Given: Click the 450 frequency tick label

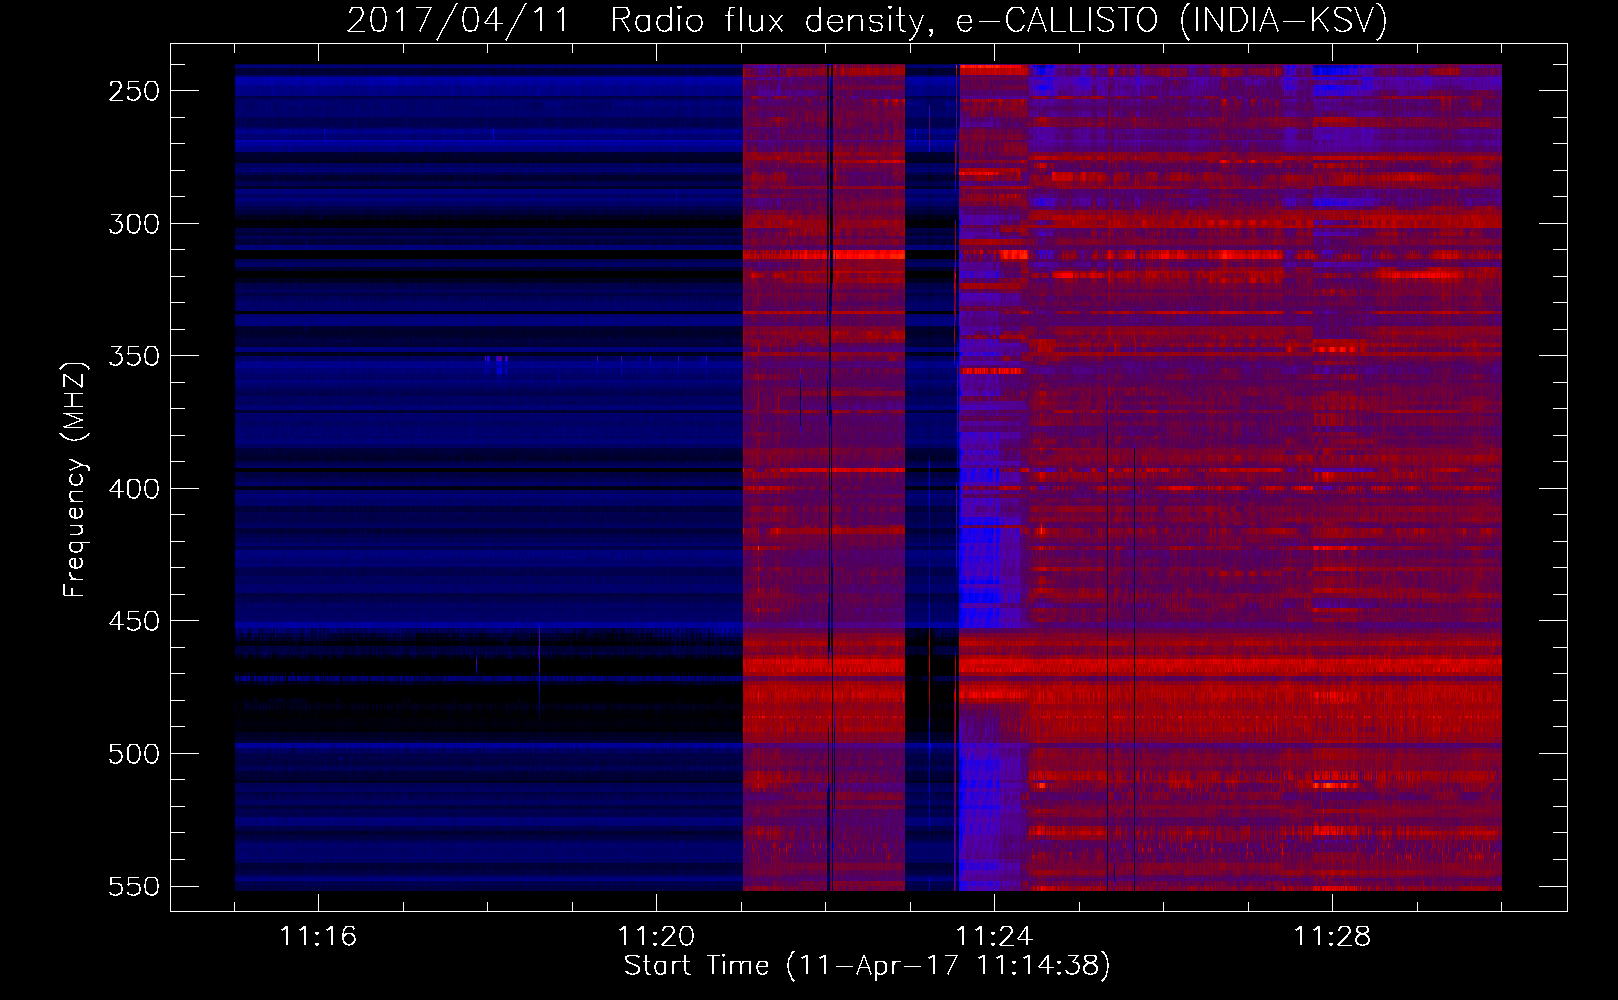Looking at the screenshot, I should [133, 621].
